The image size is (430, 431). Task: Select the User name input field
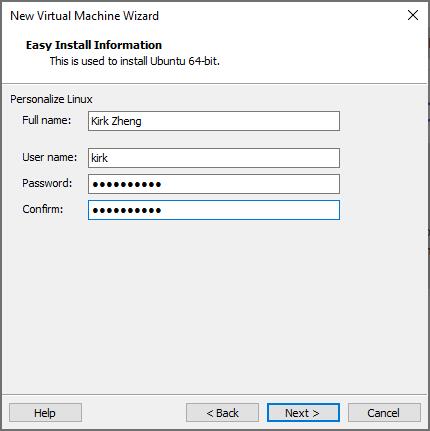(x=214, y=158)
